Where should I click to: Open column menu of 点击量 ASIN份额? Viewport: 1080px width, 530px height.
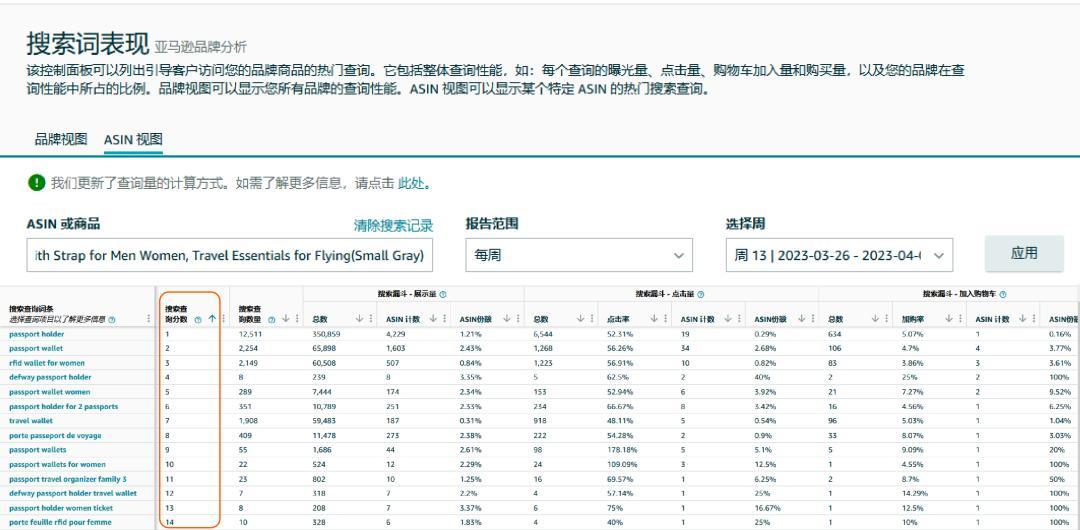813,318
